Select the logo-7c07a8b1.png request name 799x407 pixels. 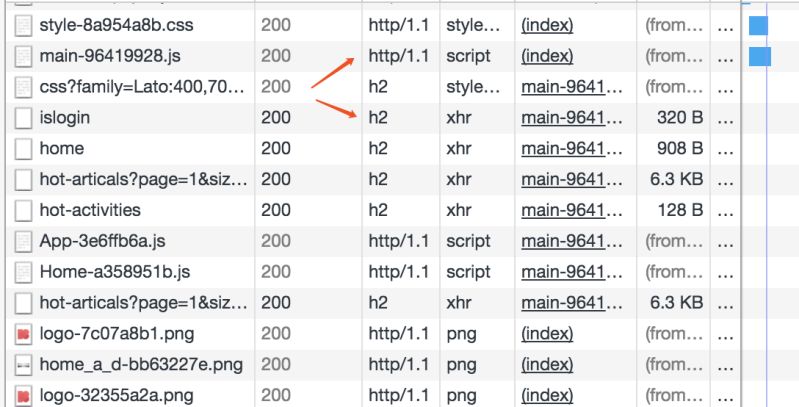117,334
